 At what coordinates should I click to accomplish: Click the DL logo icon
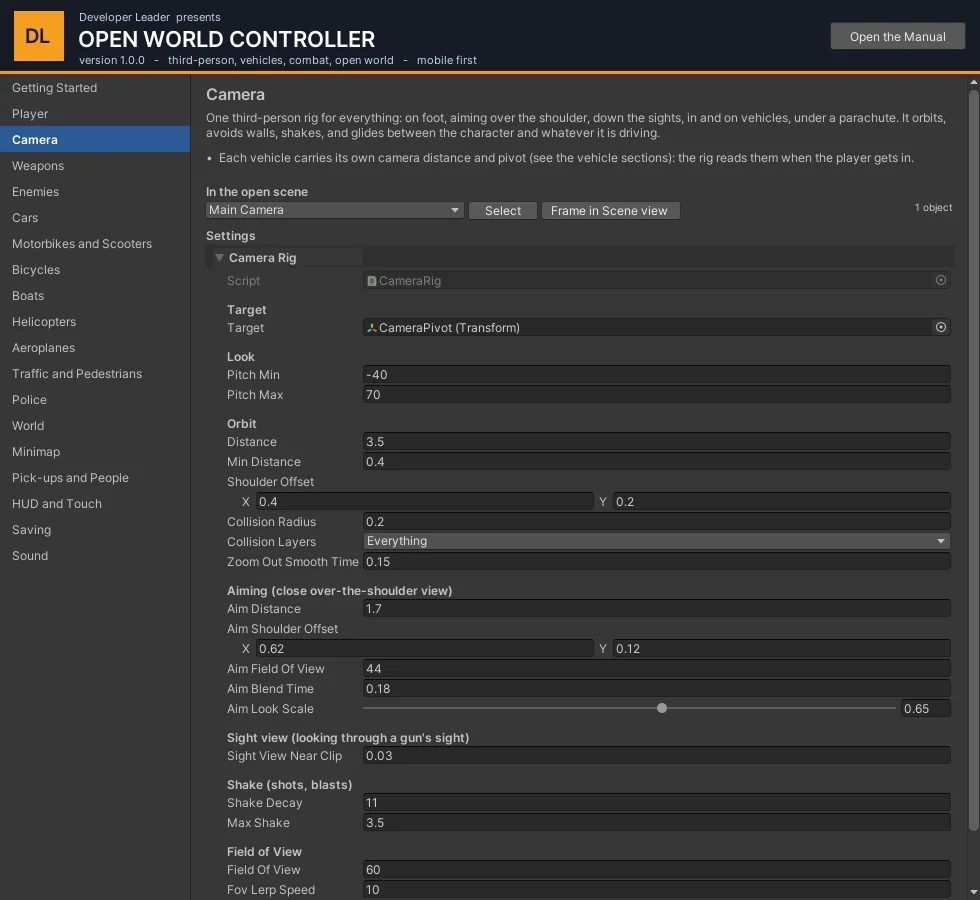tap(39, 36)
